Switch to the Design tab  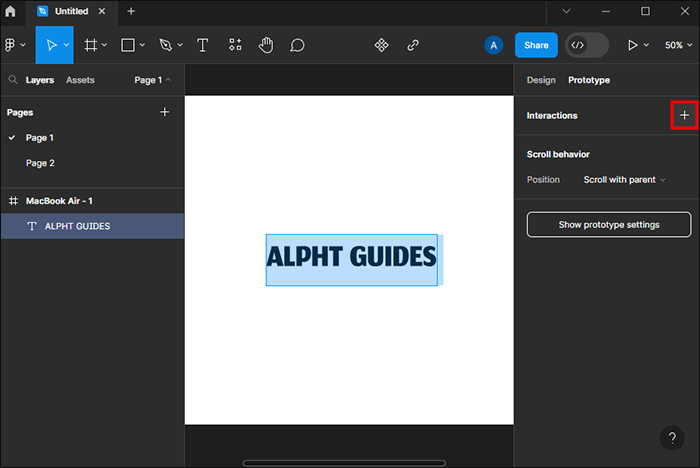tap(541, 80)
